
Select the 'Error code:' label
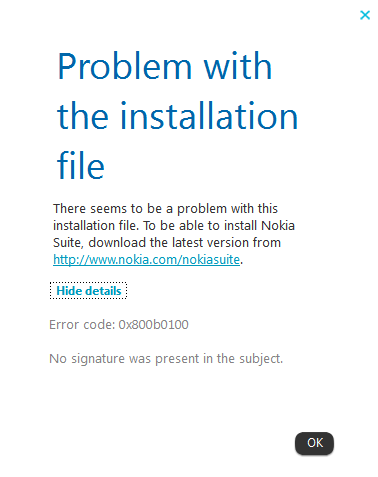pos(82,324)
